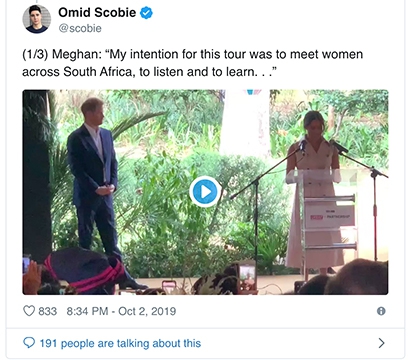Viewport: 408px width, 360px height.
Task: Play the embedded tweet video
Action: (x=205, y=192)
